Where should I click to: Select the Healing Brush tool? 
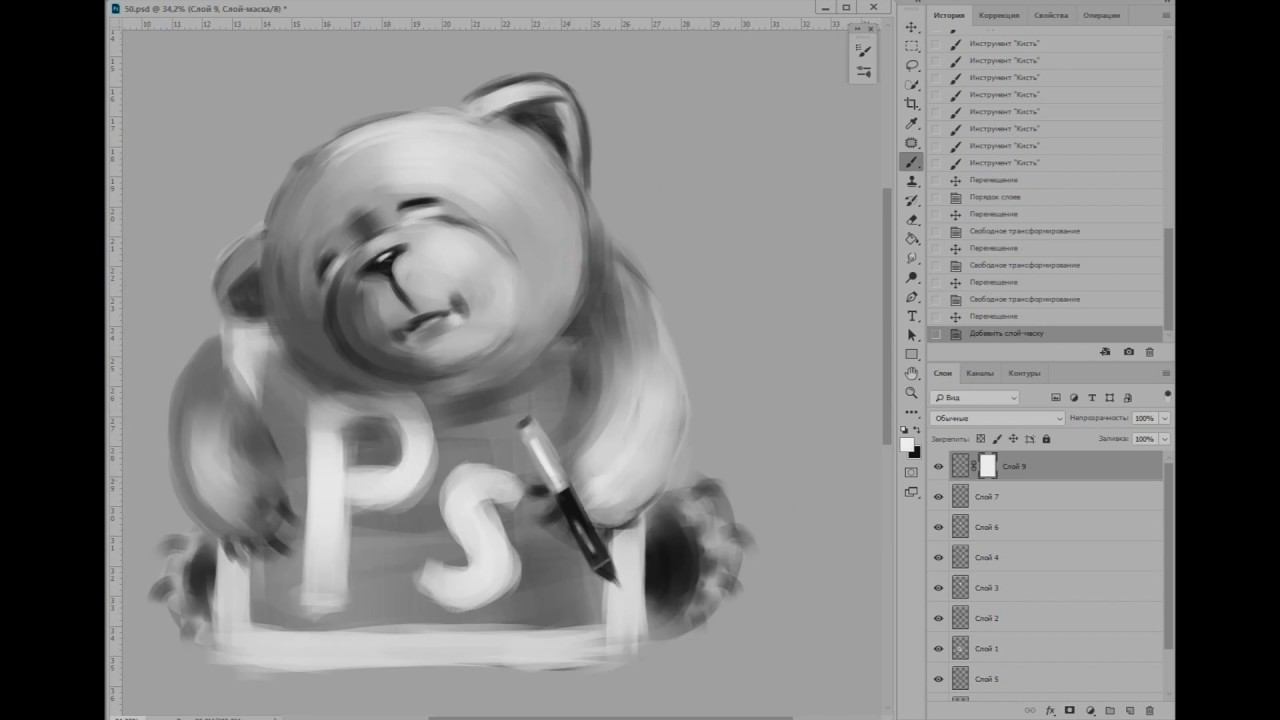[x=911, y=143]
